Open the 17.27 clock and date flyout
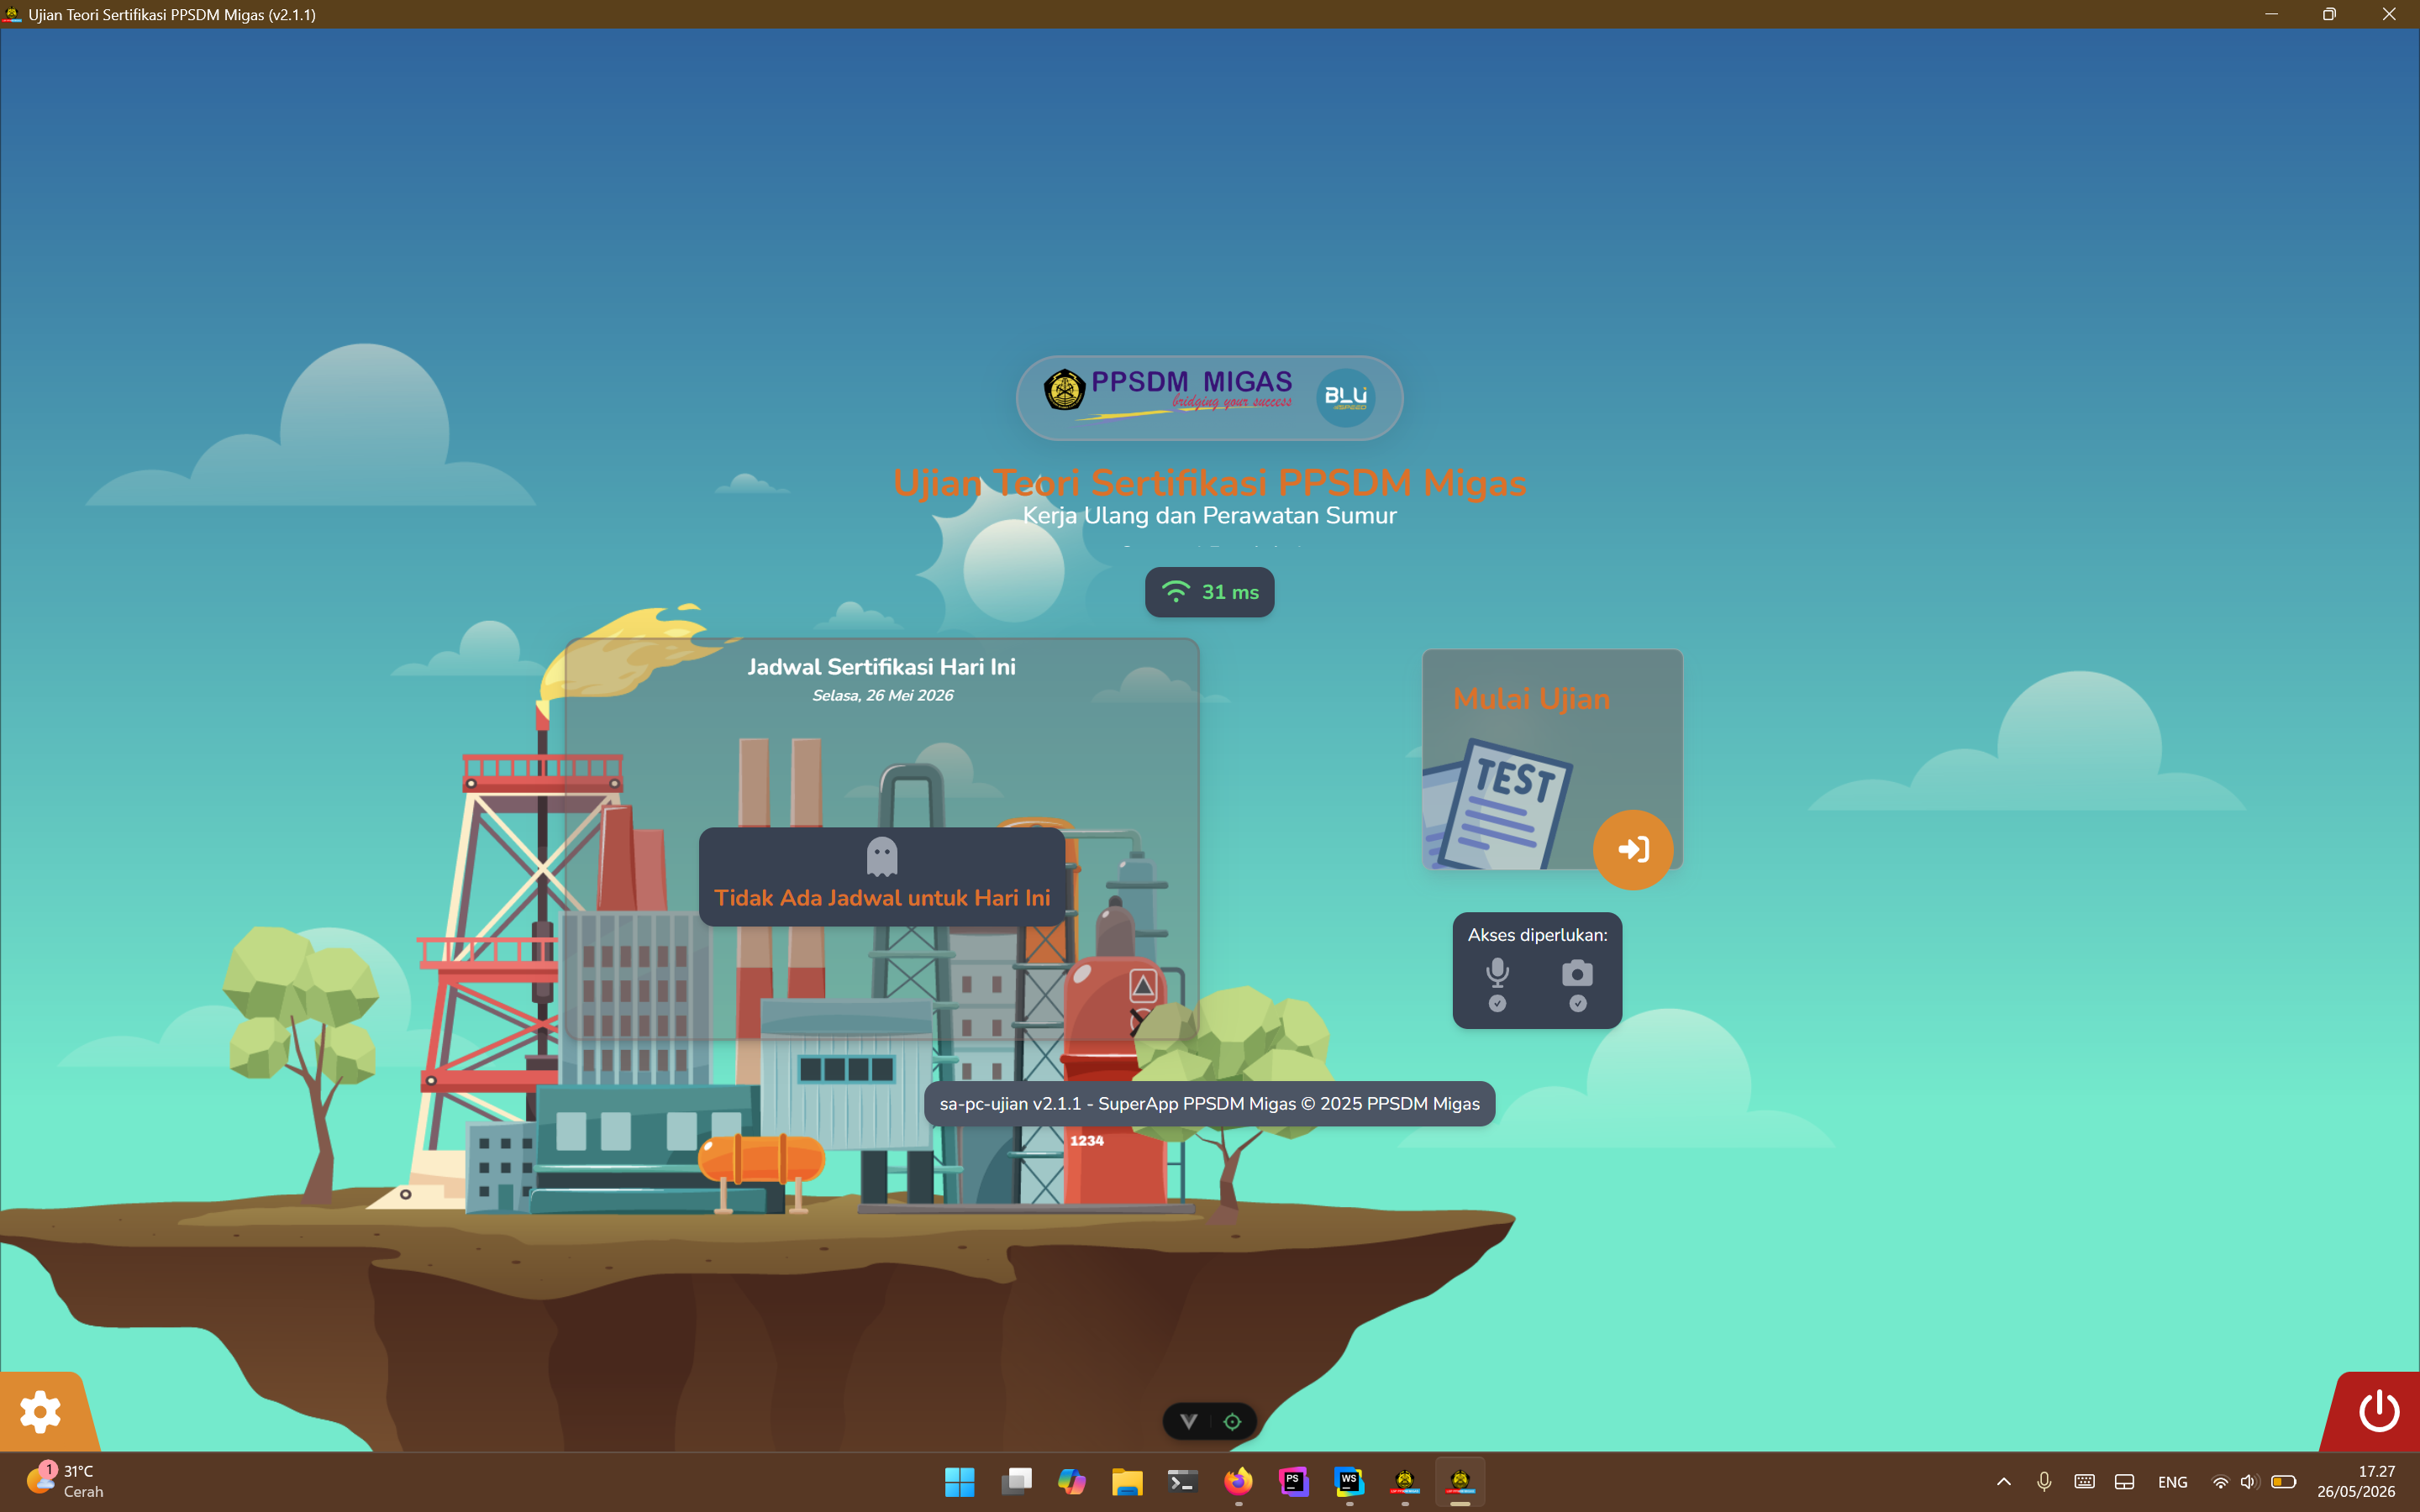The height and width of the screenshot is (1512, 2420). tap(2356, 1481)
